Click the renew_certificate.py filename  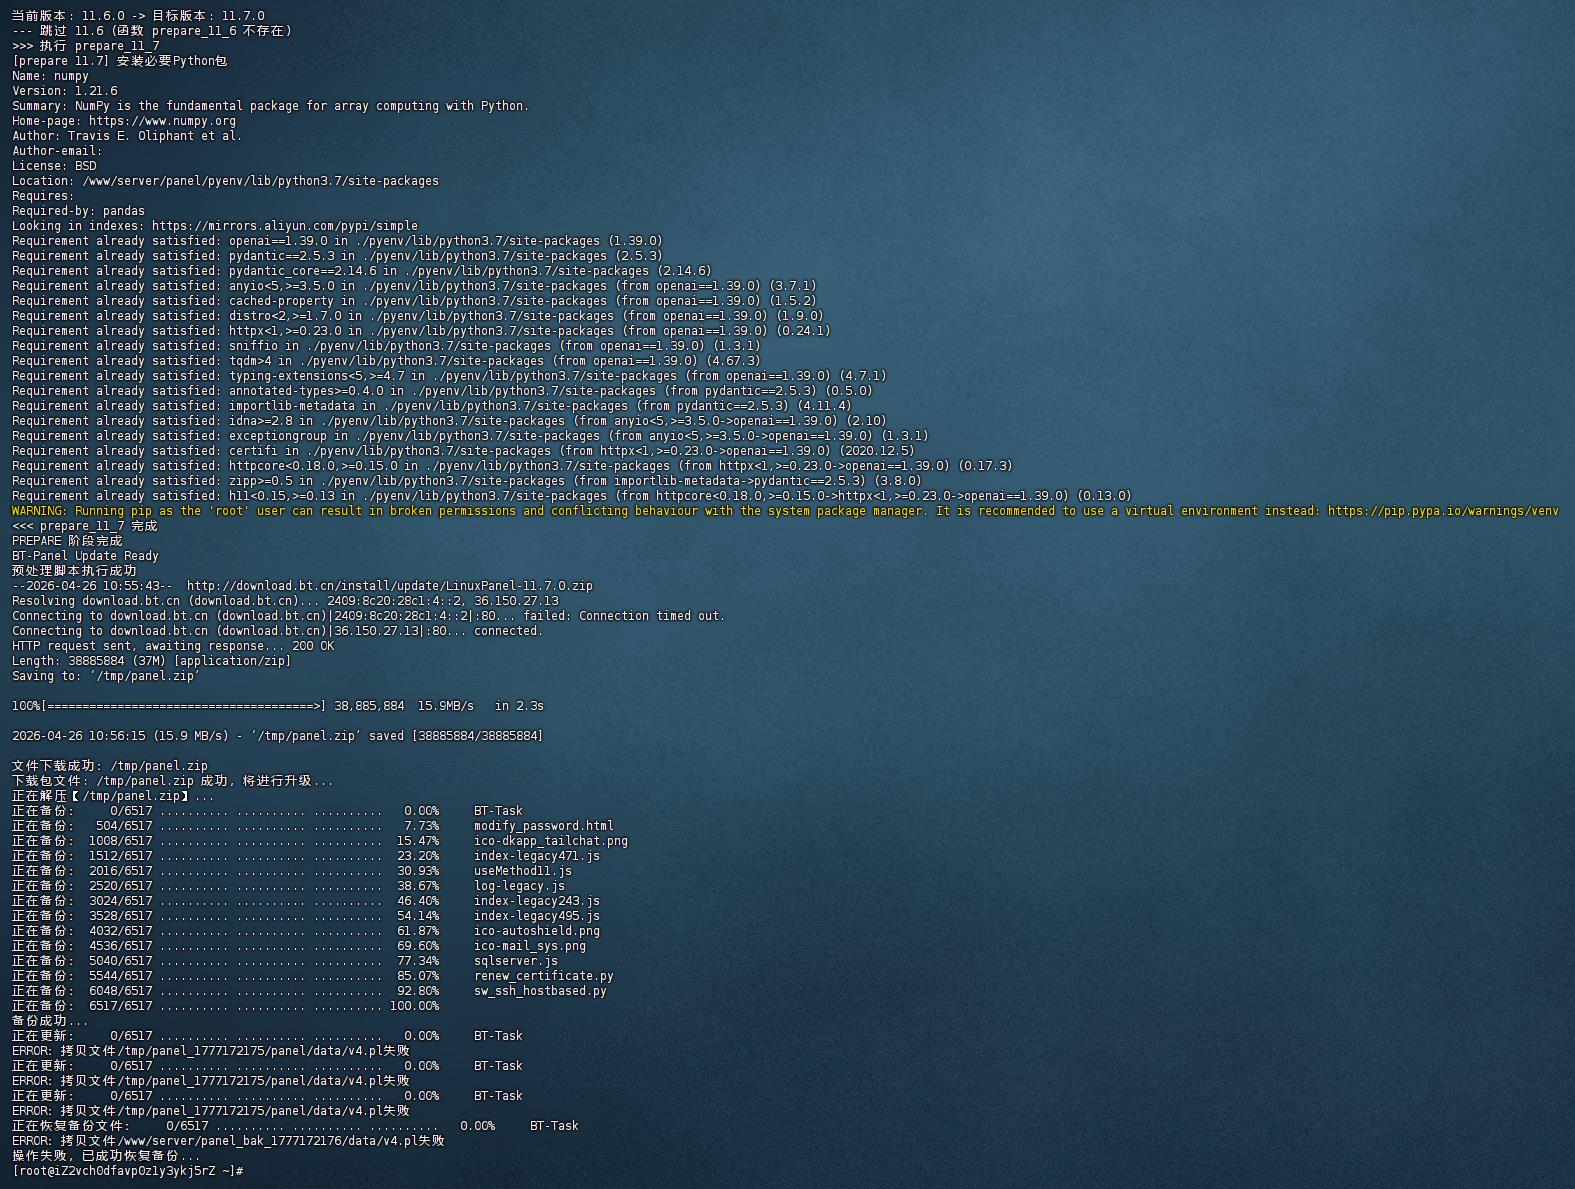pos(544,976)
